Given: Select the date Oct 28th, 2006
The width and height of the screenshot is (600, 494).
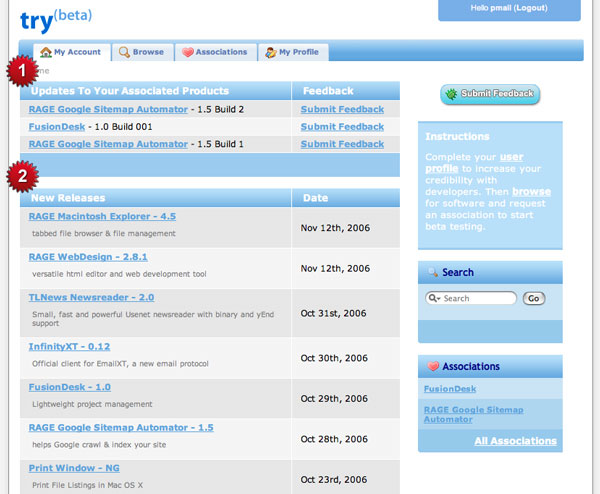Looking at the screenshot, I should click(x=334, y=439).
